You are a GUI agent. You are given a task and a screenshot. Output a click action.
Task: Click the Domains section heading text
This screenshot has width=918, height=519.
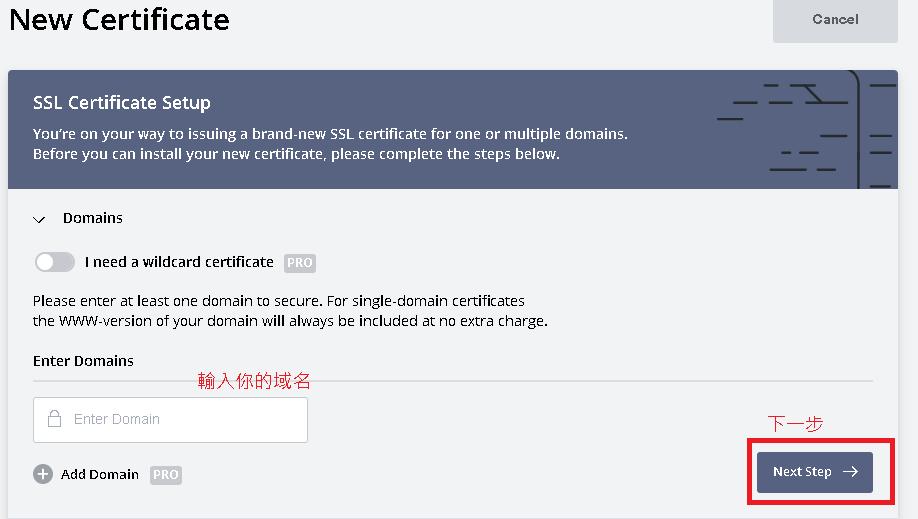pos(93,218)
